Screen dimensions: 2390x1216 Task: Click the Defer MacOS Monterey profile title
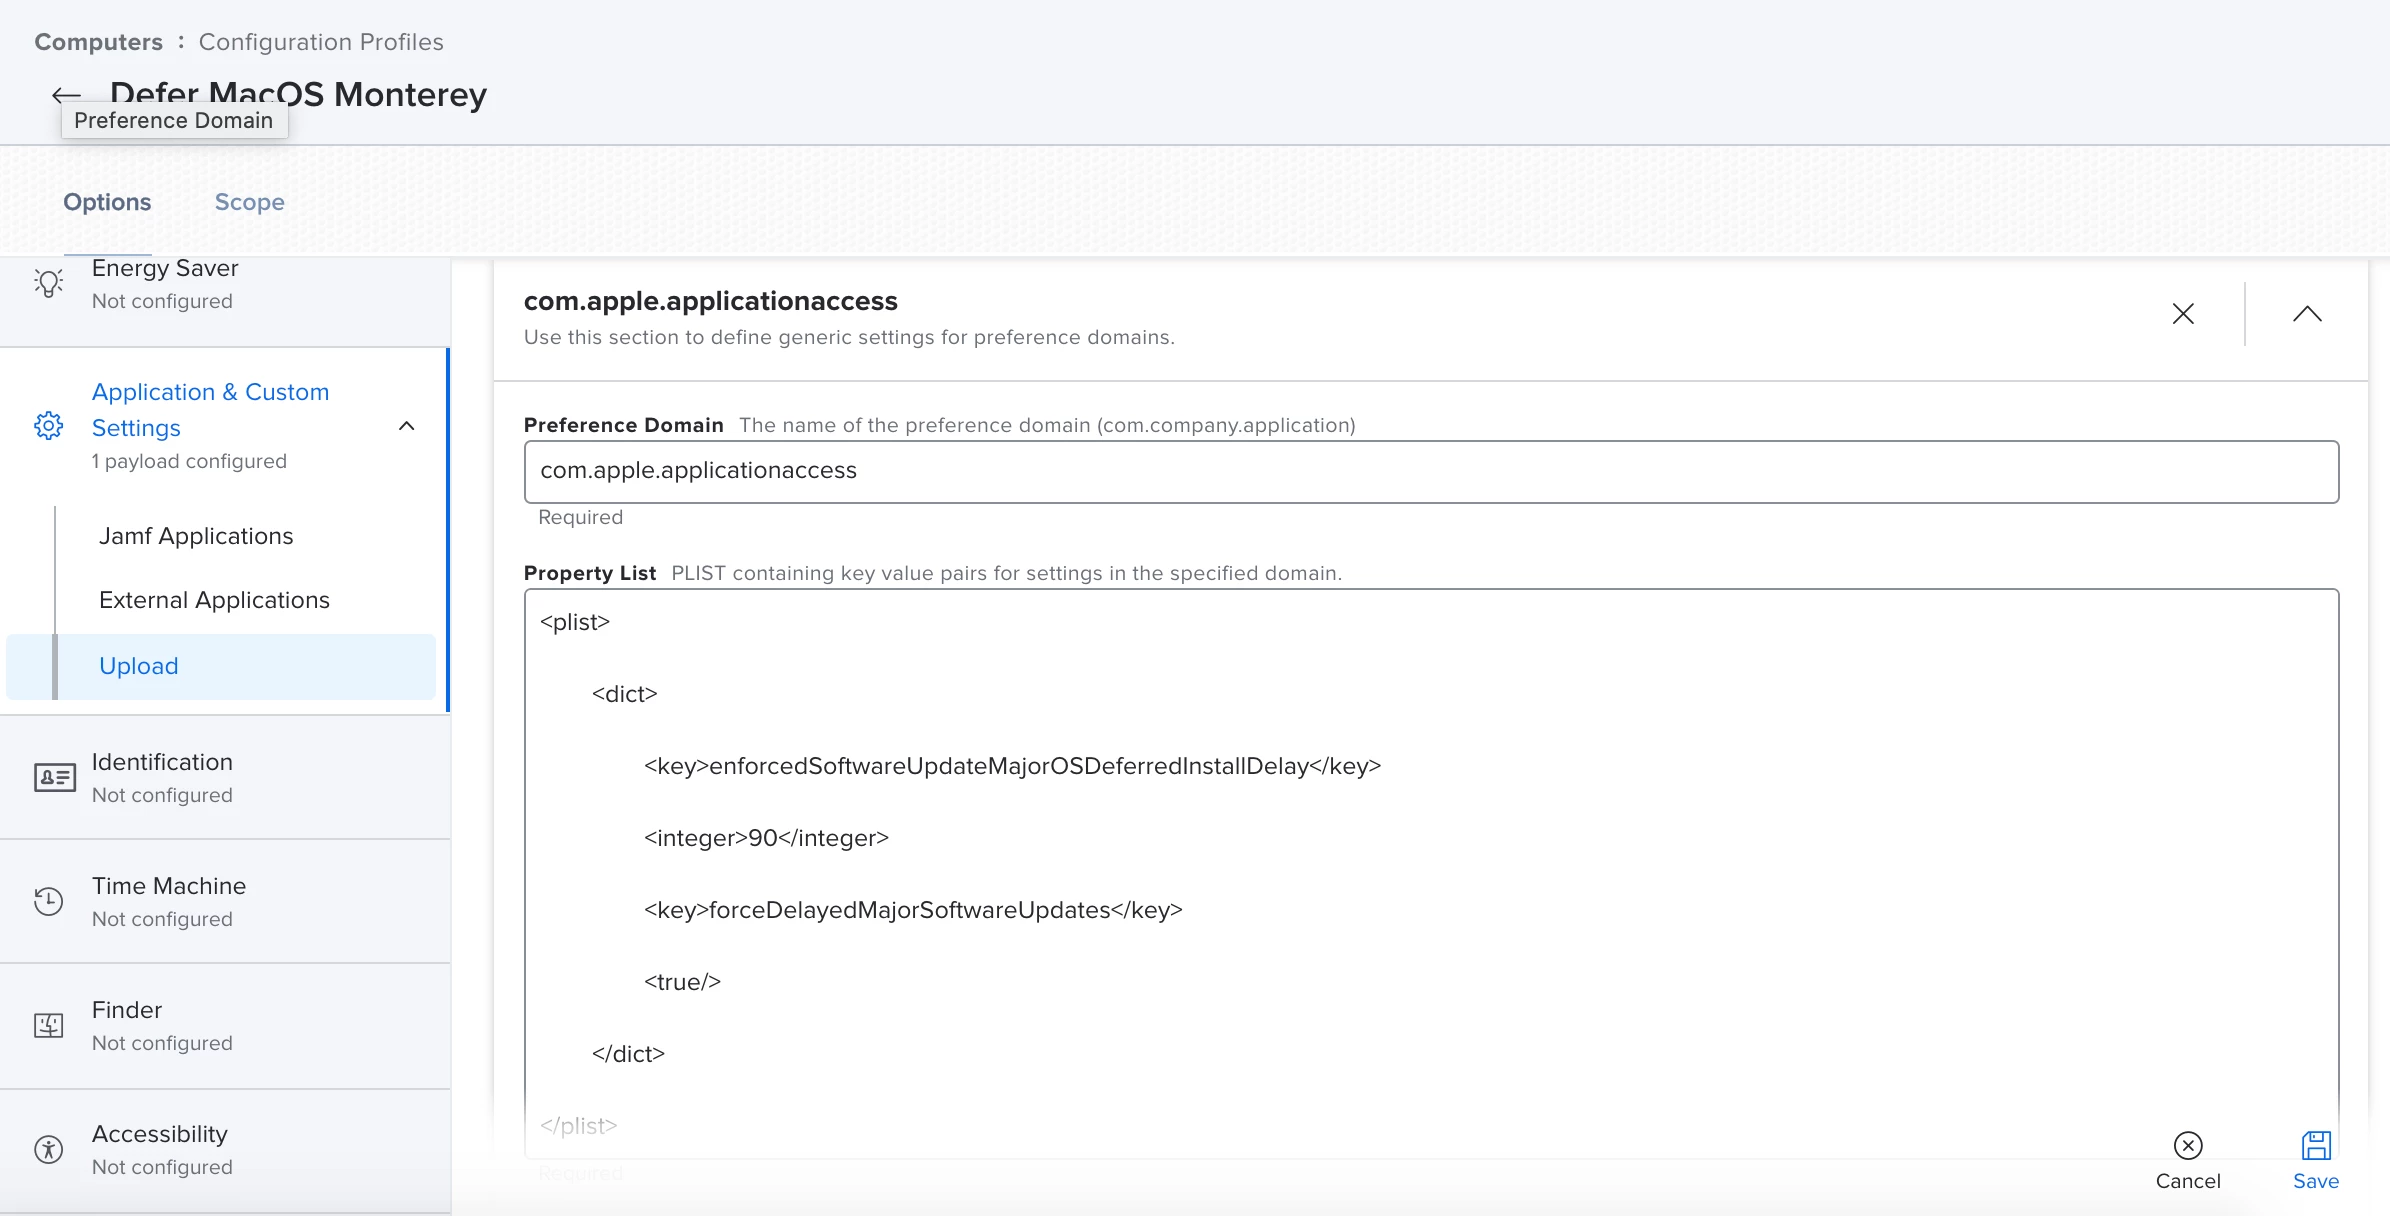click(298, 94)
